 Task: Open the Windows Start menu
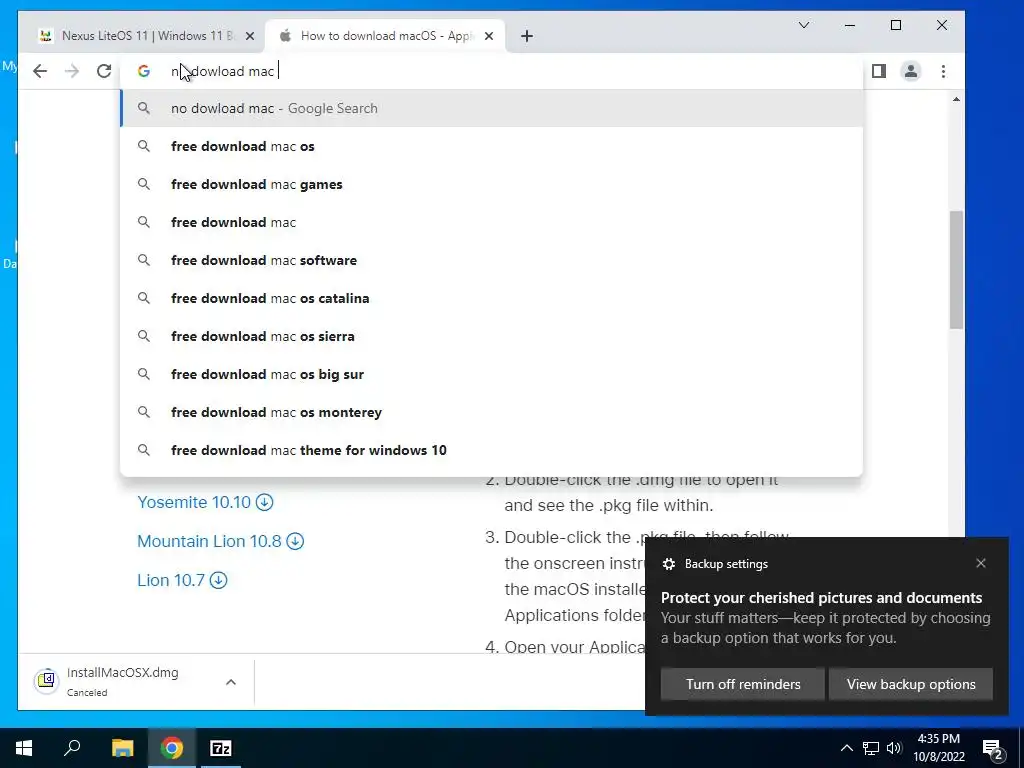coord(24,748)
